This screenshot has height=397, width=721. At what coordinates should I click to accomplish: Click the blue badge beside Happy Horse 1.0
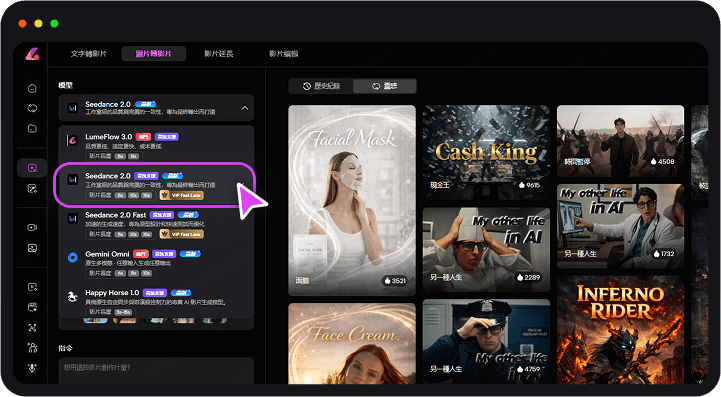(x=181, y=293)
